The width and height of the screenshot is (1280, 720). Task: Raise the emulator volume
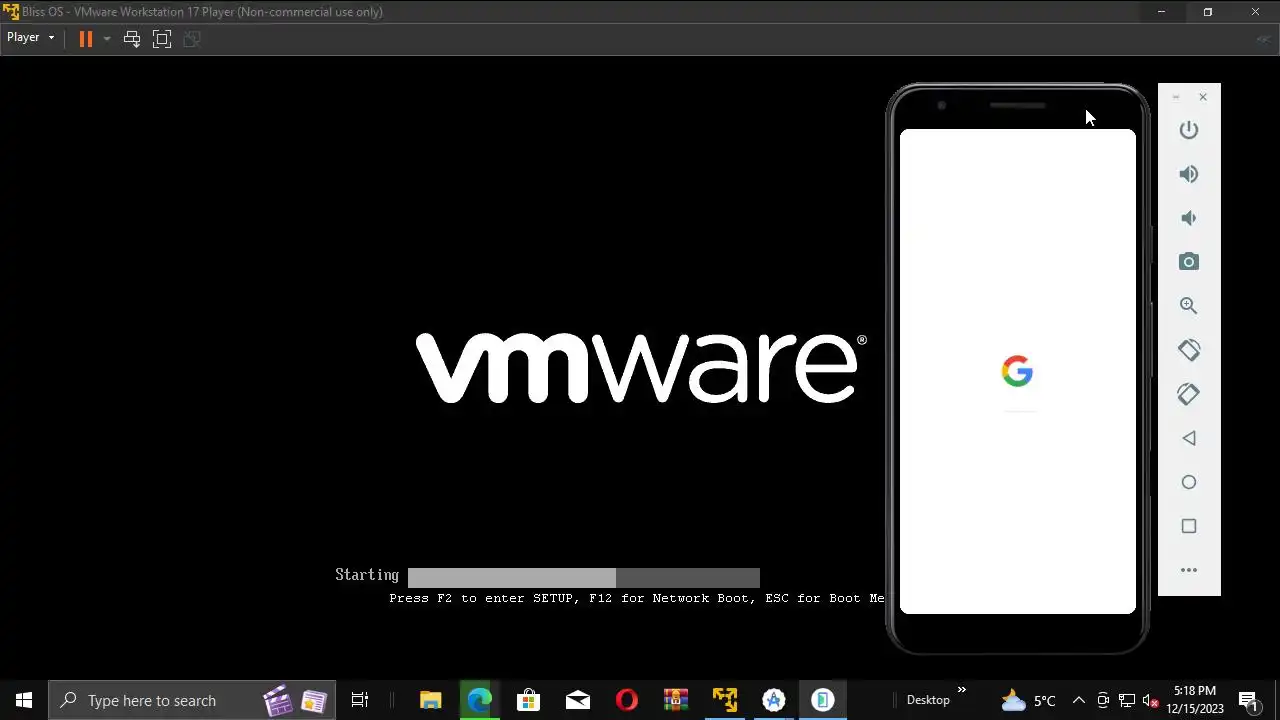point(1188,174)
